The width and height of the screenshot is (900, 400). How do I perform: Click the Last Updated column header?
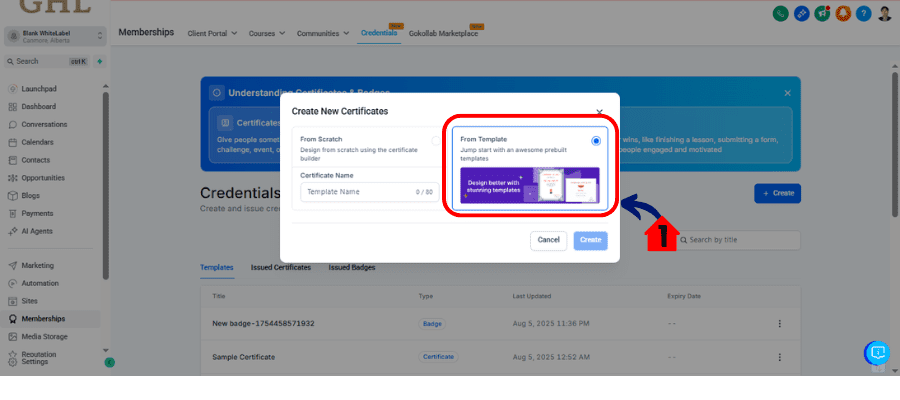[x=532, y=296]
